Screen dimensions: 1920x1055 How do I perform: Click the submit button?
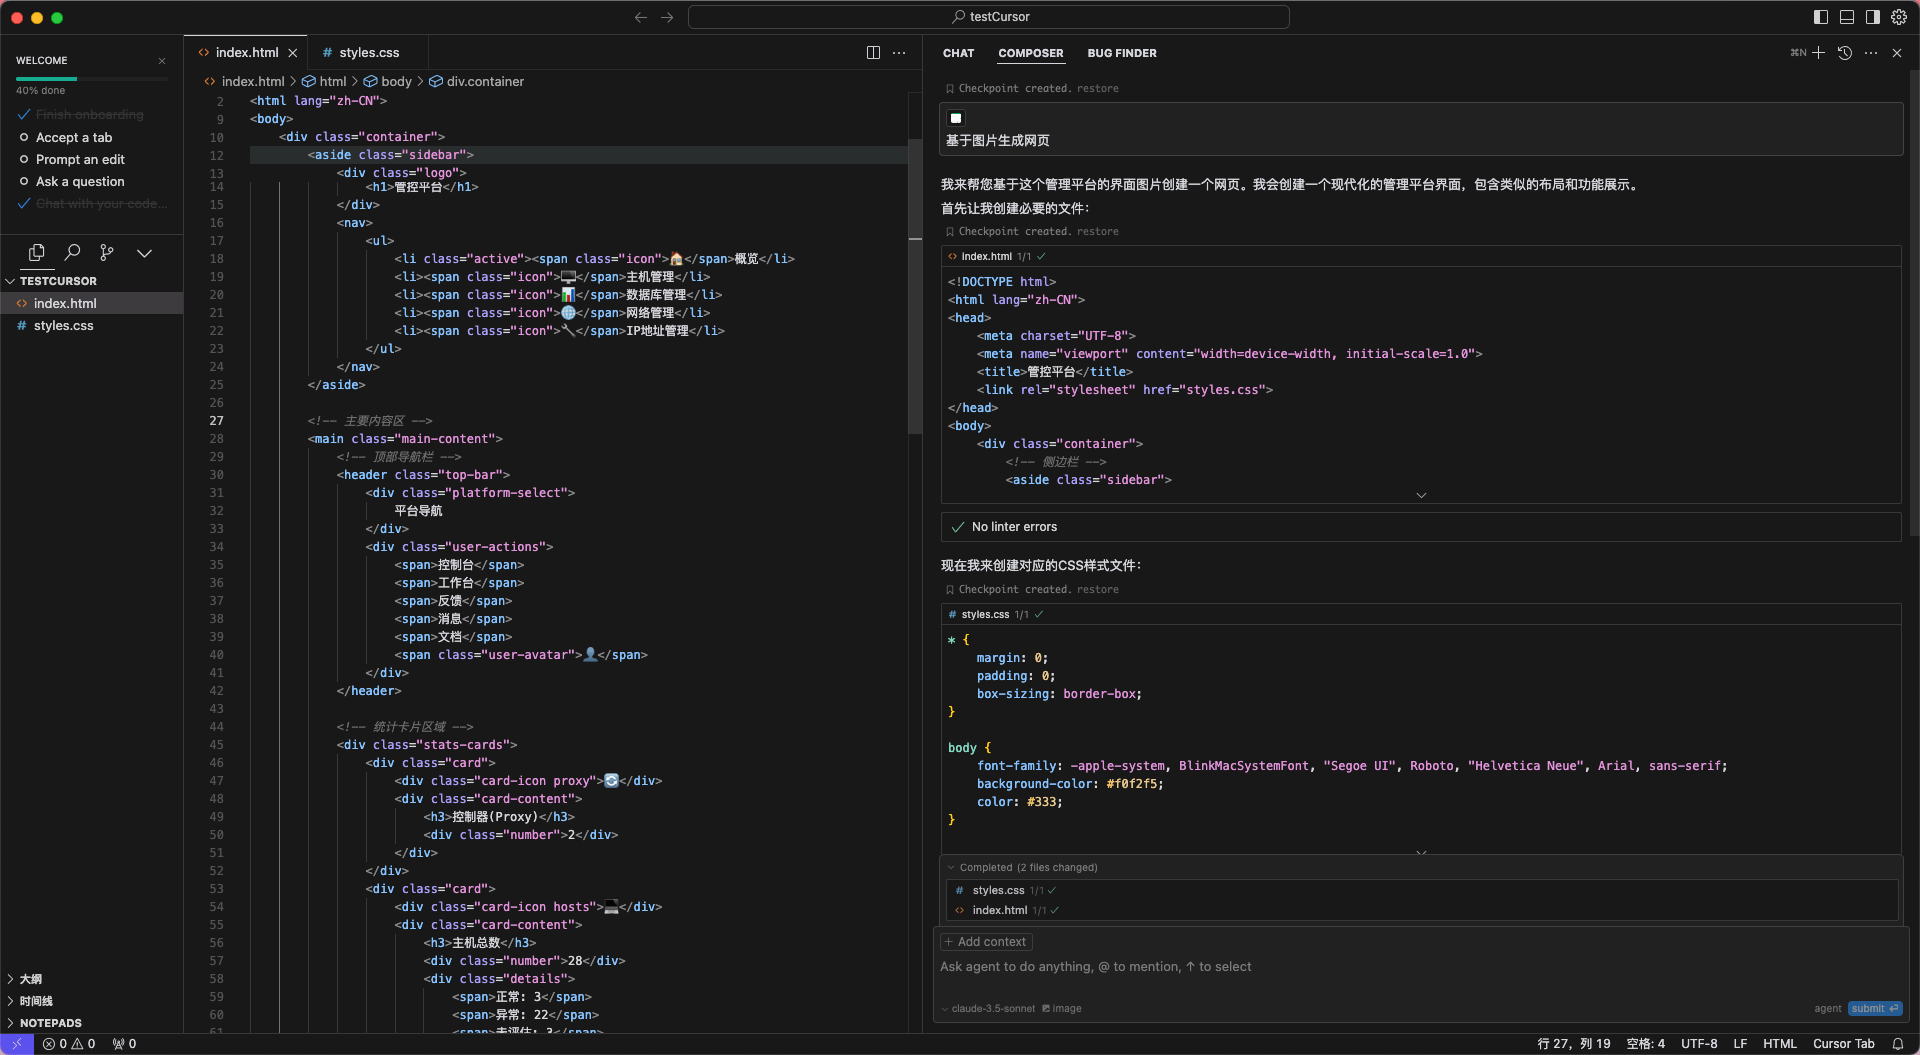click(1874, 1008)
